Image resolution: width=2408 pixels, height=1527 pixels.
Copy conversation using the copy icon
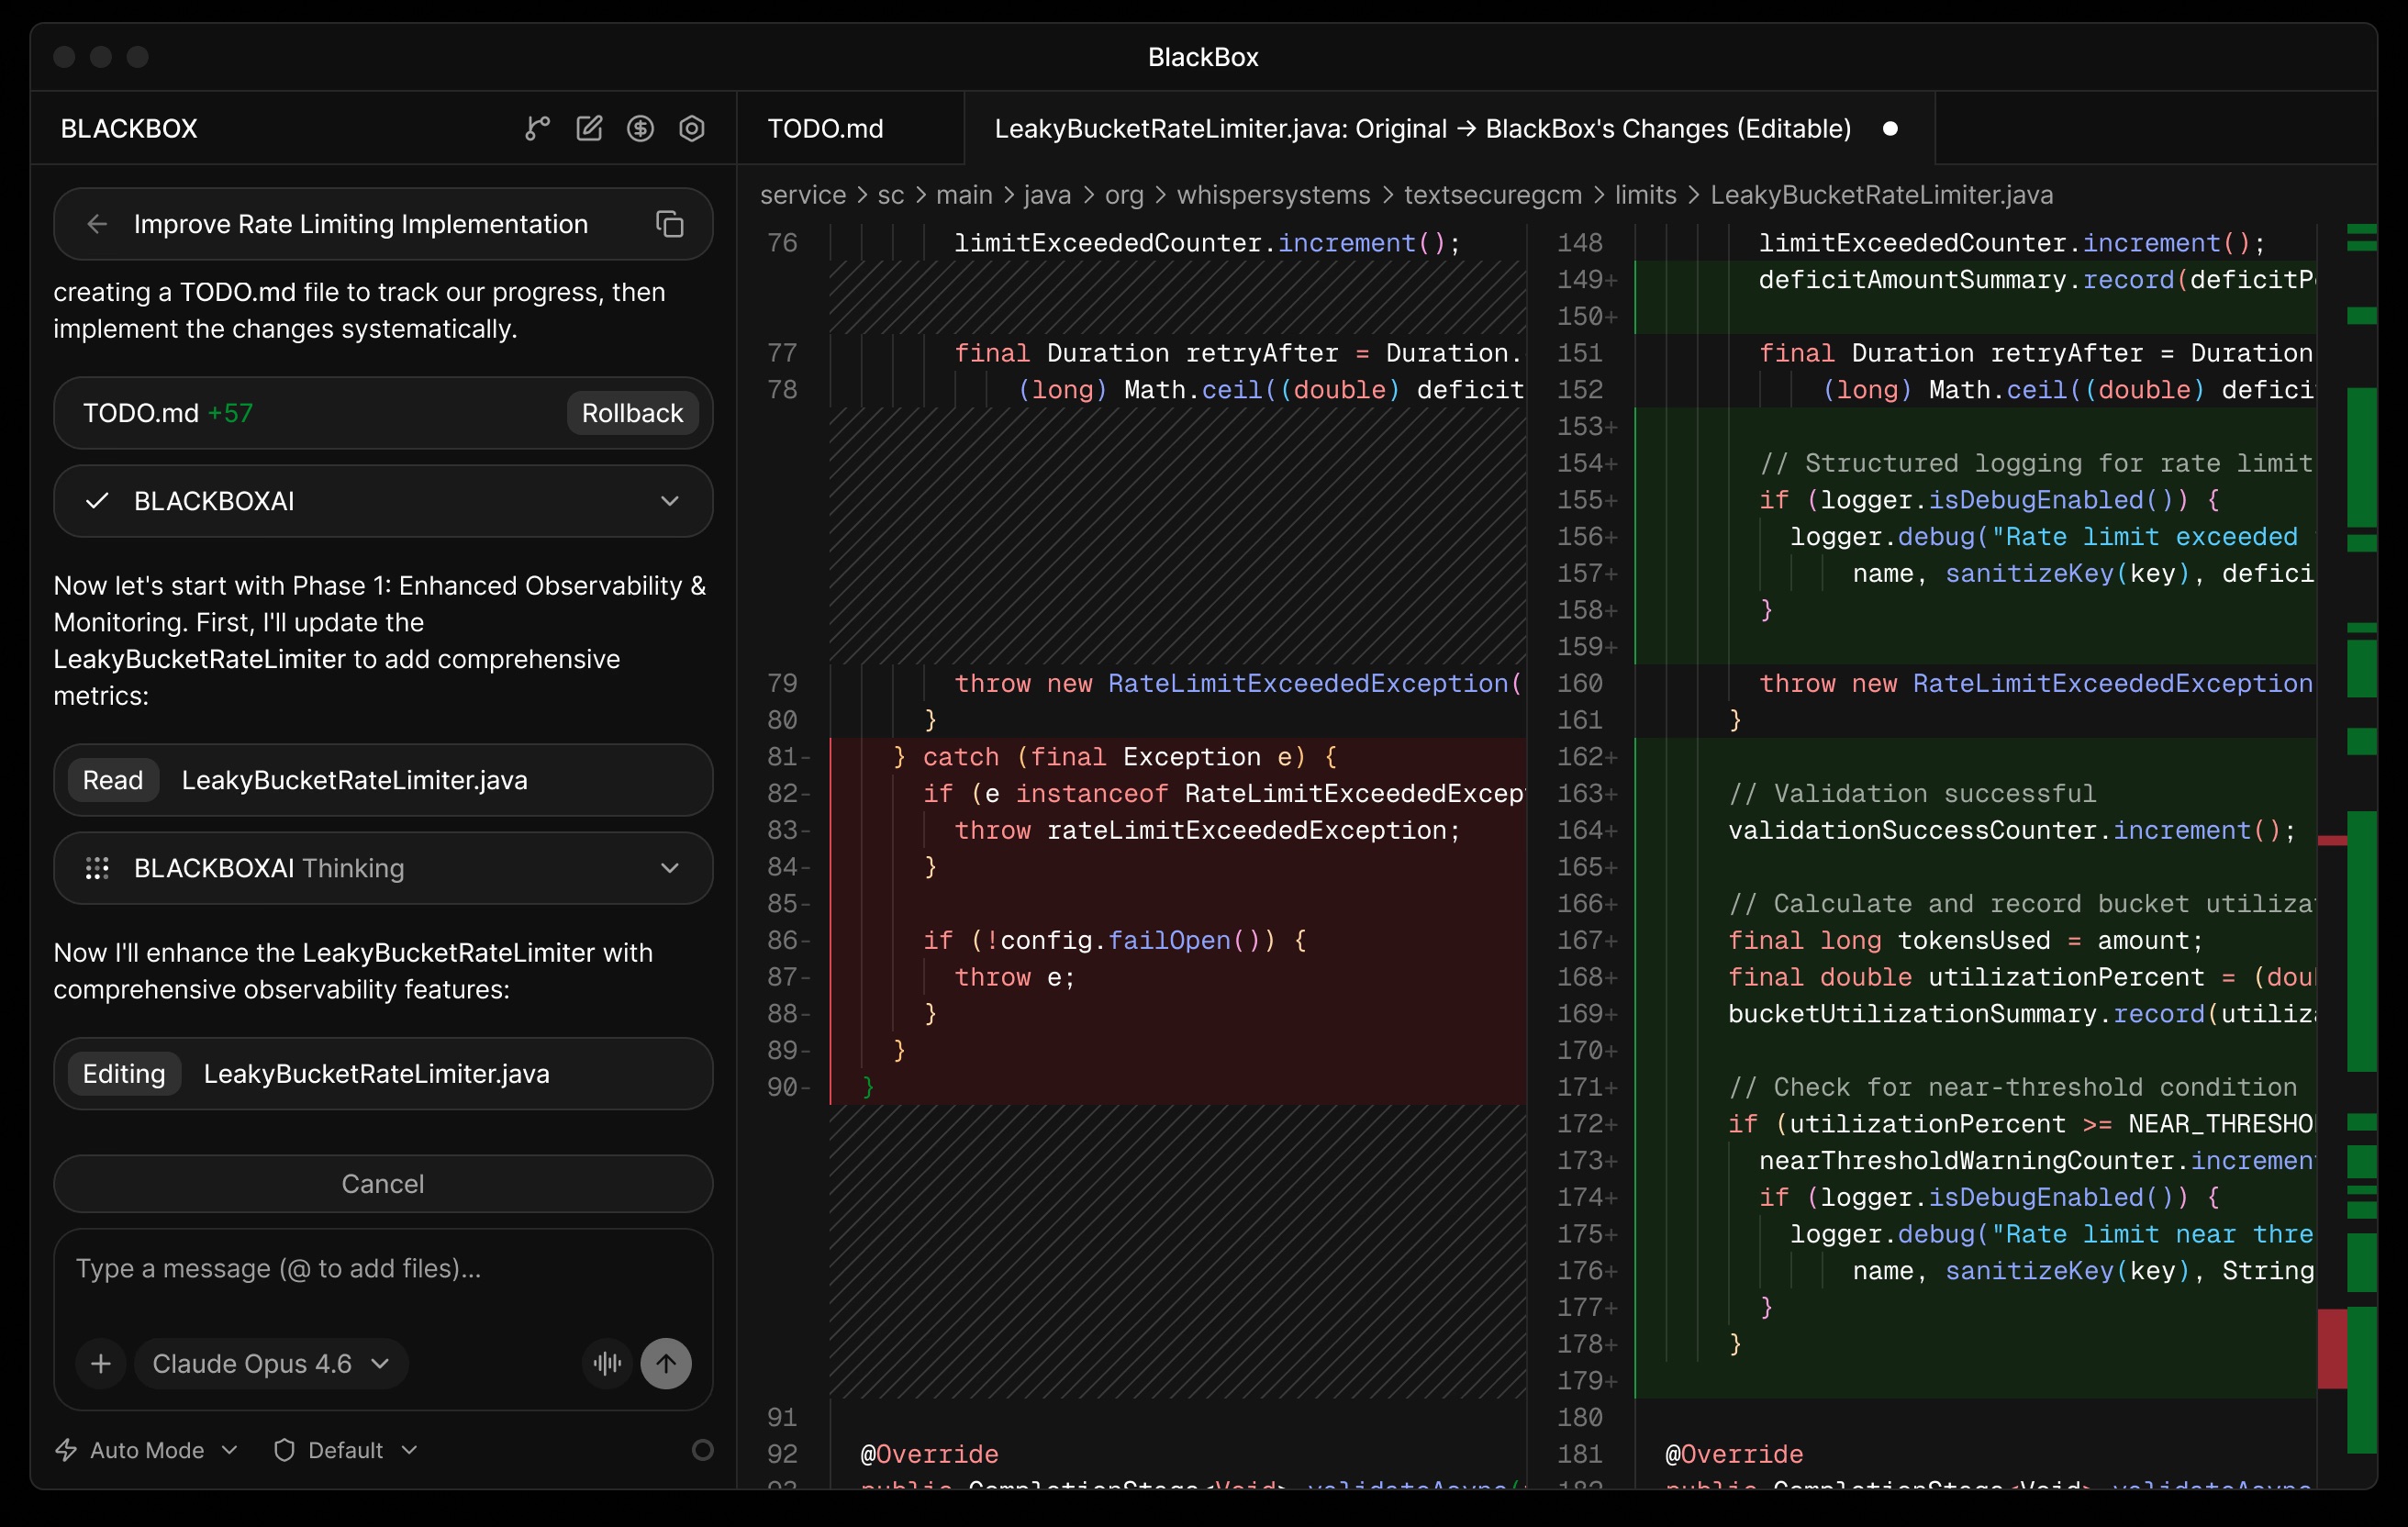[x=669, y=224]
